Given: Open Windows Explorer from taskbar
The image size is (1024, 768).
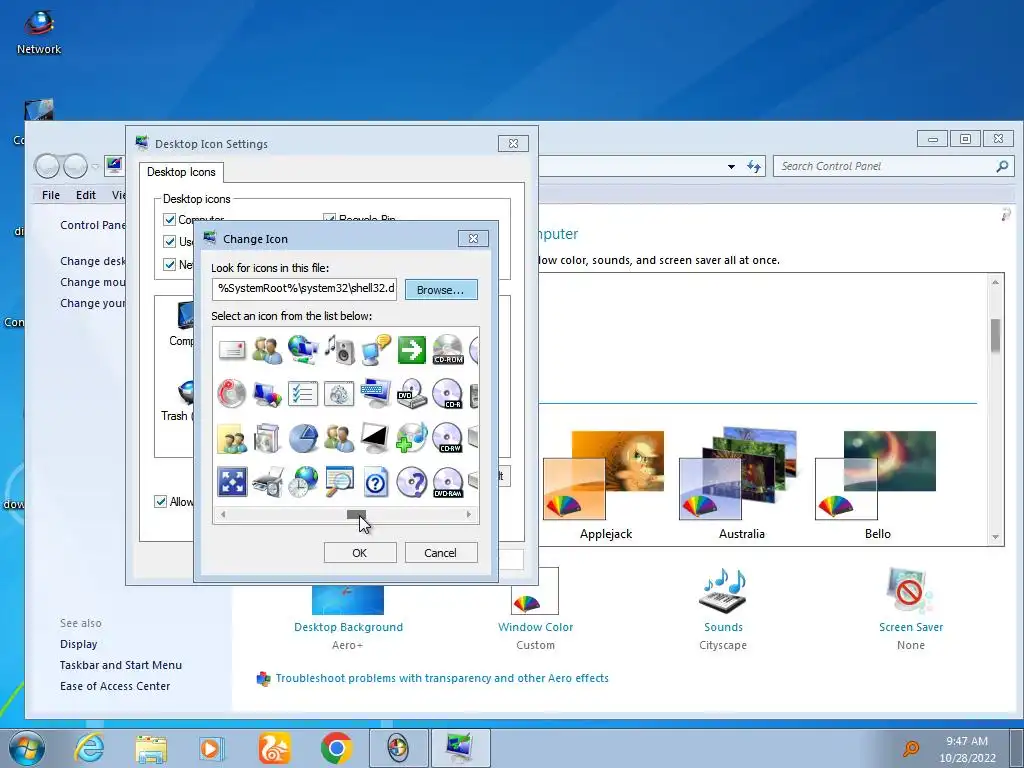Looking at the screenshot, I should click(151, 748).
